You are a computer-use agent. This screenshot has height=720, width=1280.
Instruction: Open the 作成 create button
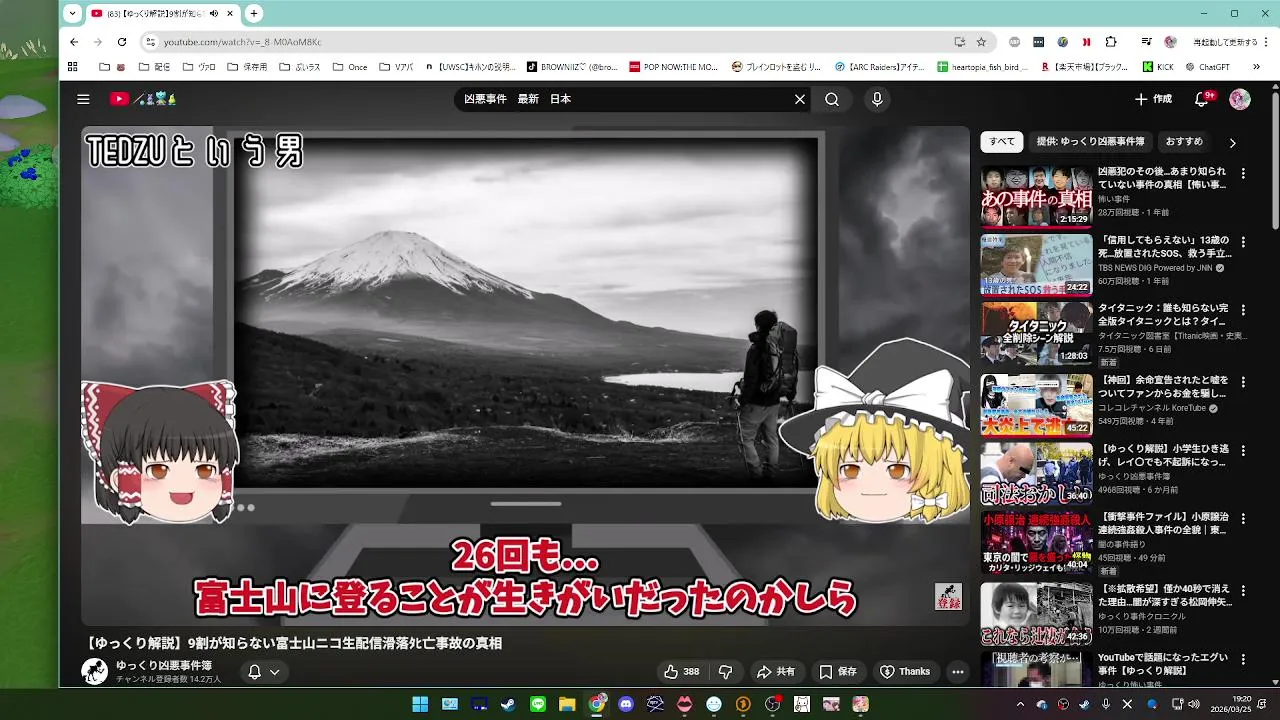click(x=1153, y=99)
